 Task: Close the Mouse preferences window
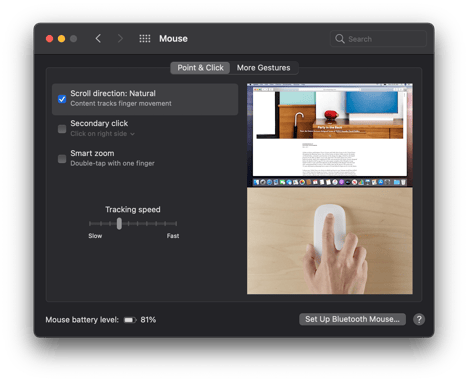point(49,39)
